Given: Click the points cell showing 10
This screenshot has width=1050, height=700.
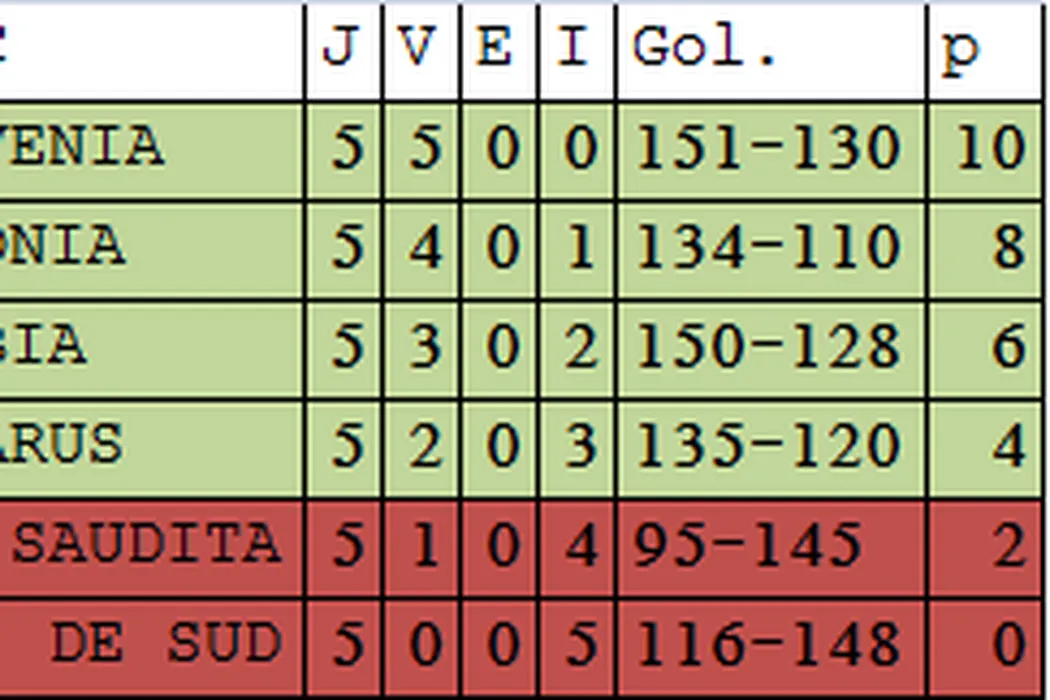Looking at the screenshot, I should 985,150.
